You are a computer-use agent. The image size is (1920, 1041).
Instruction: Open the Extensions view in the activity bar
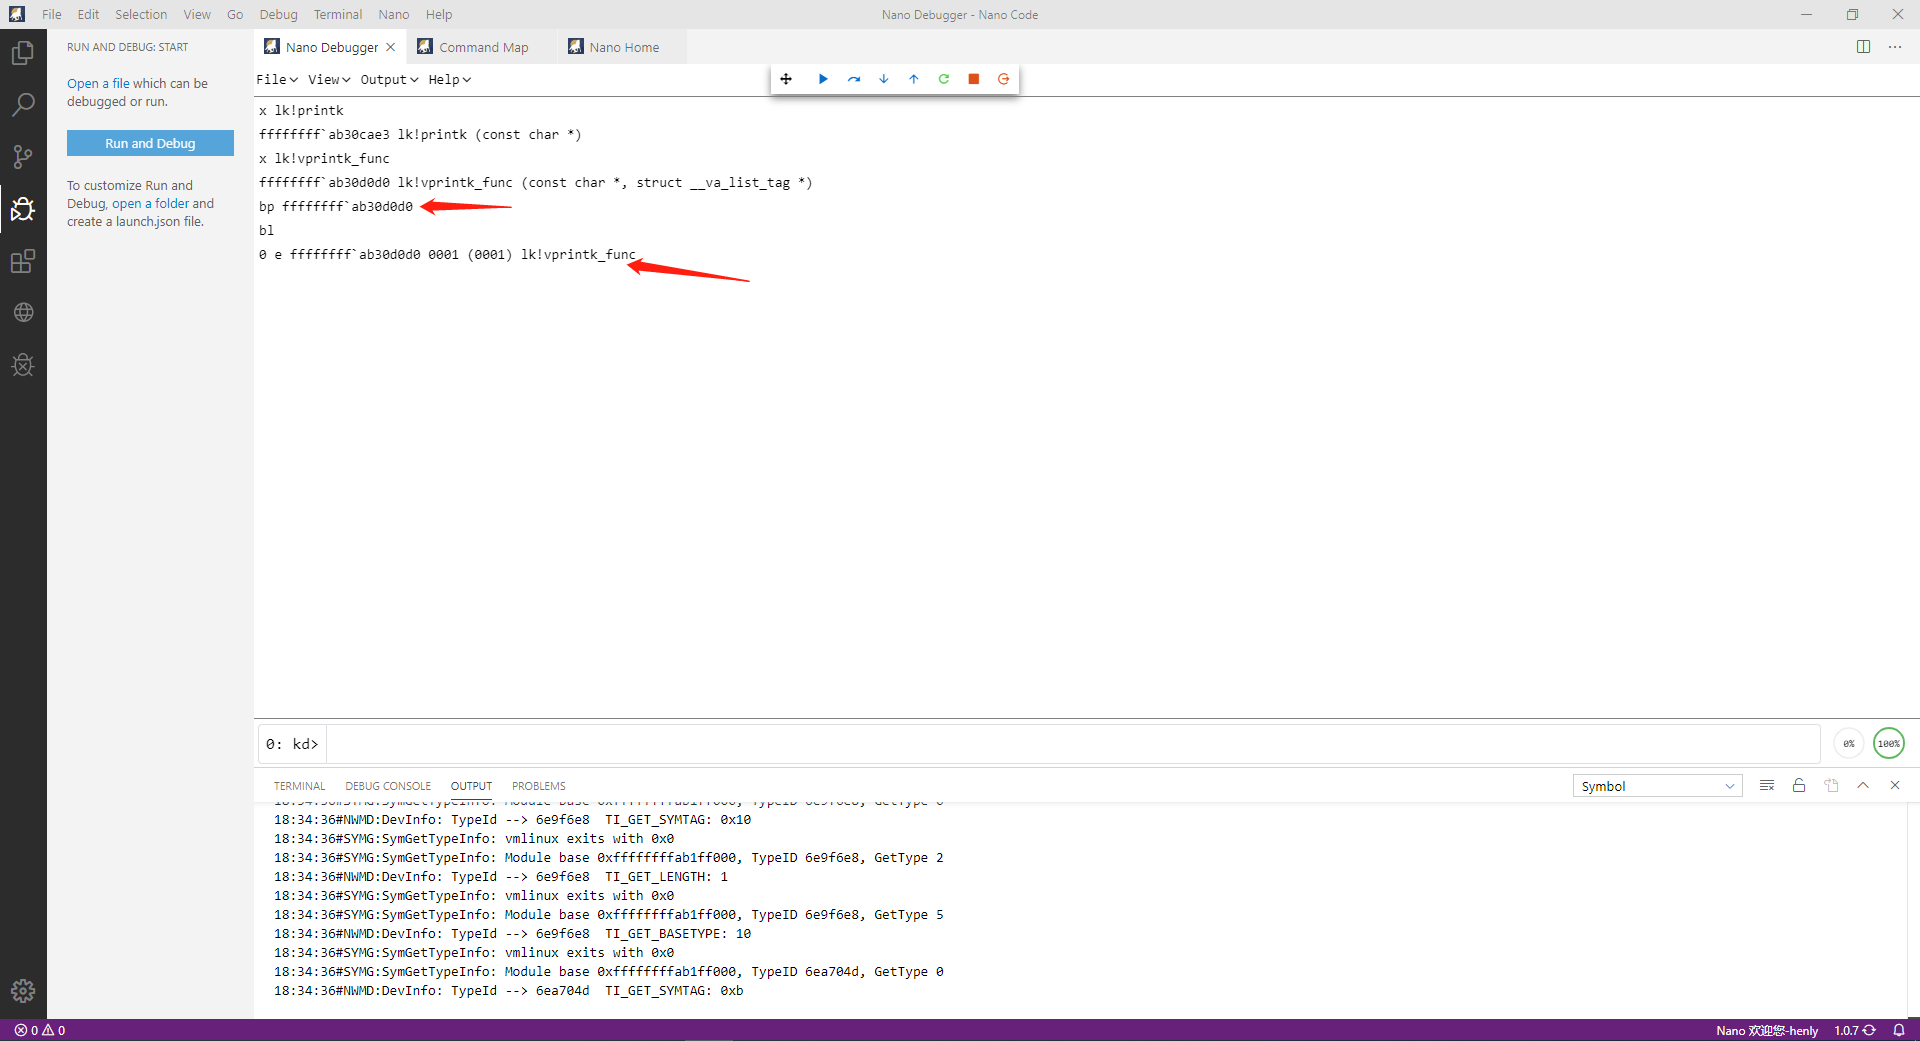pyautogui.click(x=22, y=261)
